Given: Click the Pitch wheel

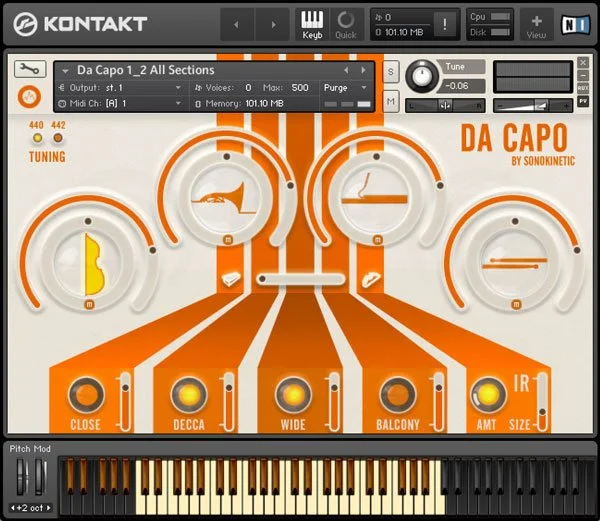Looking at the screenshot, I should (22, 477).
